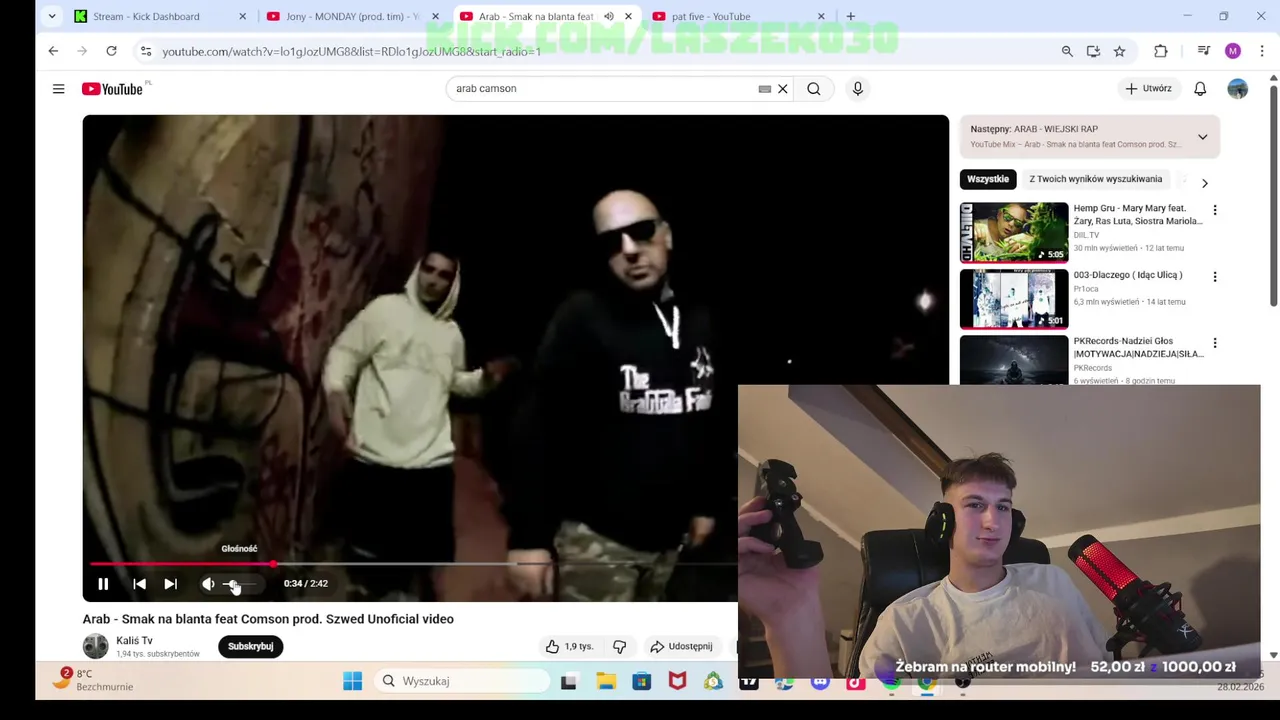Viewport: 1280px width, 720px height.
Task: Switch to pat five - YouTube tab
Action: [x=711, y=17]
